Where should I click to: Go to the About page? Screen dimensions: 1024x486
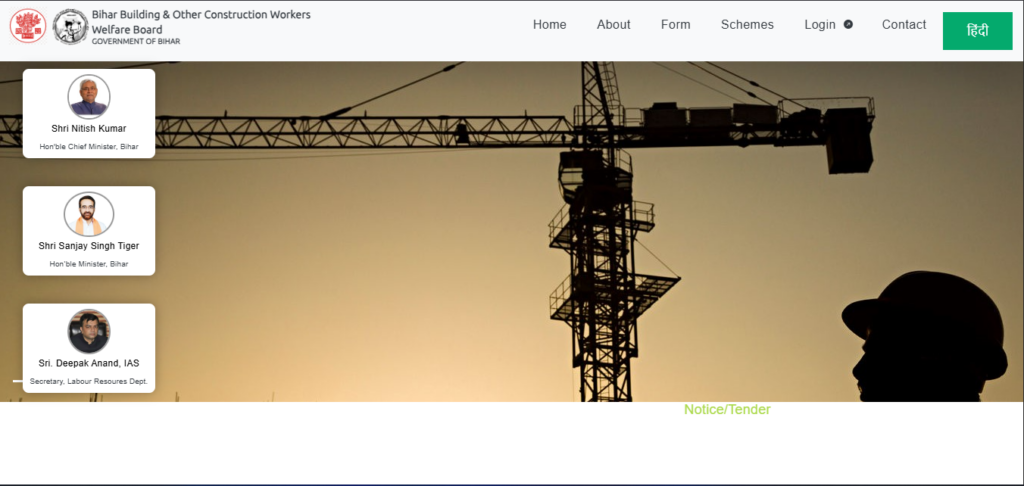pos(613,25)
